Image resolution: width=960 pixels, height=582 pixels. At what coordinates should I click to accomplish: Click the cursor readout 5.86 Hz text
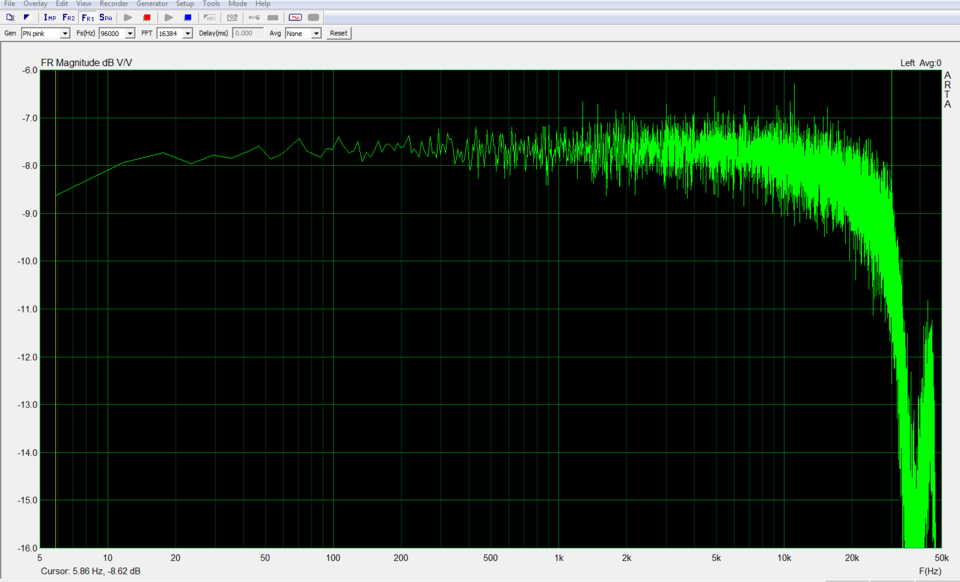click(x=91, y=571)
